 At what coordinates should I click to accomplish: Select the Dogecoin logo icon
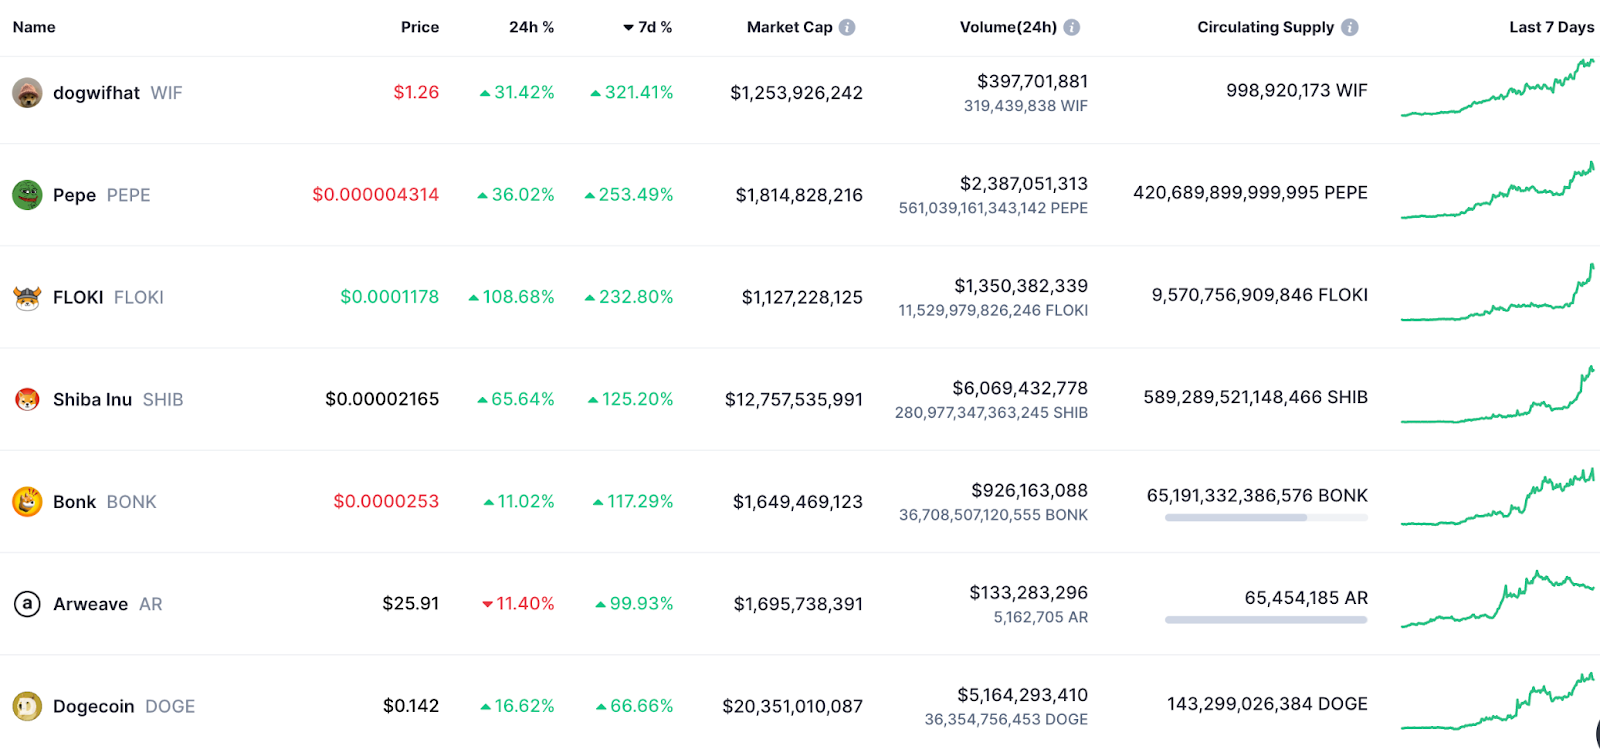pos(27,706)
